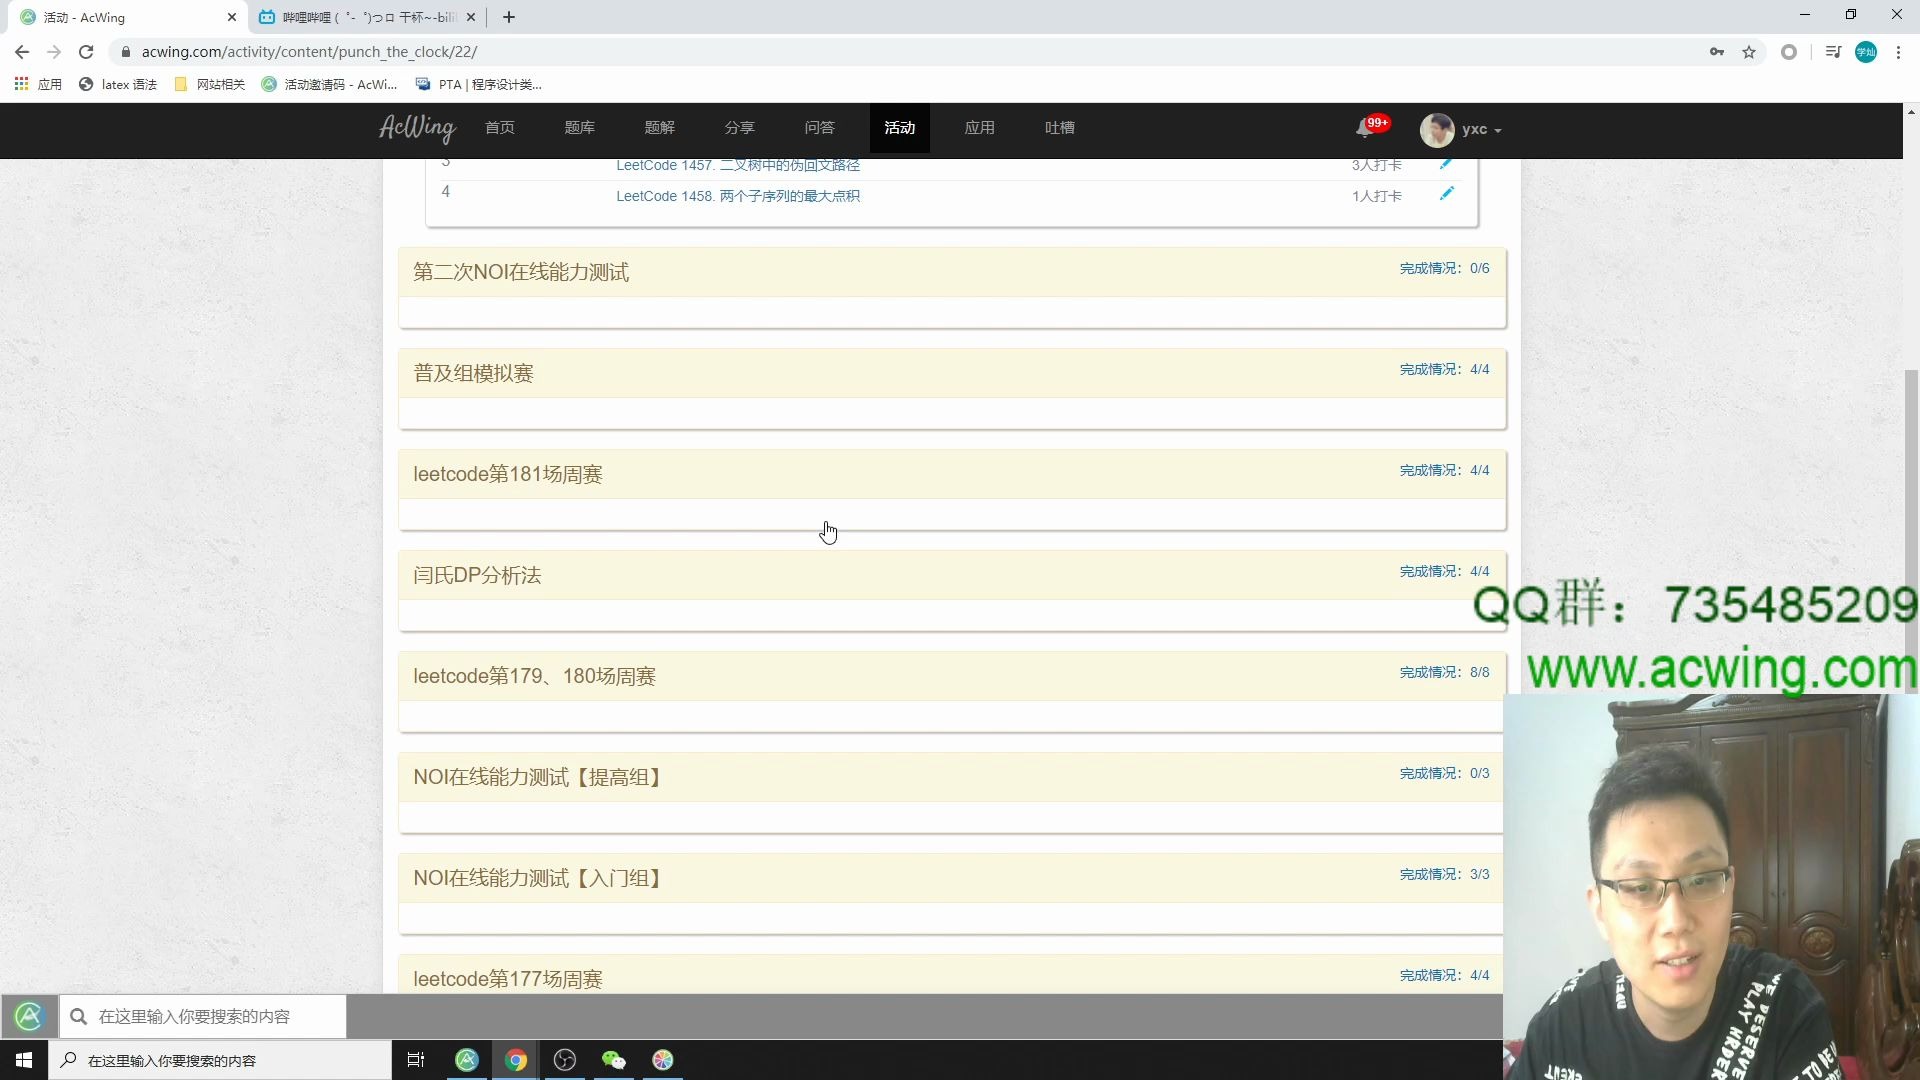This screenshot has height=1080, width=1920.
Task: Open the LeetCode 1457 problem link
Action: (x=737, y=165)
